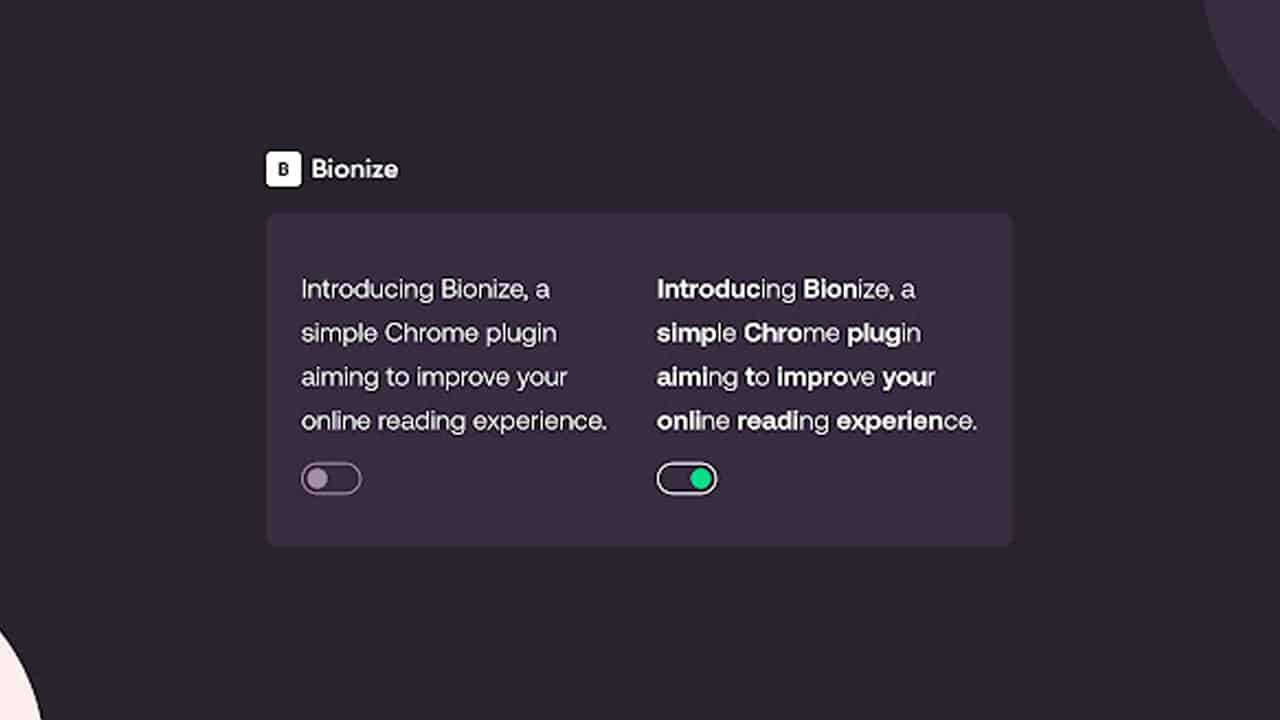
Task: Click the Bionize brand name beside the logo
Action: coord(354,169)
